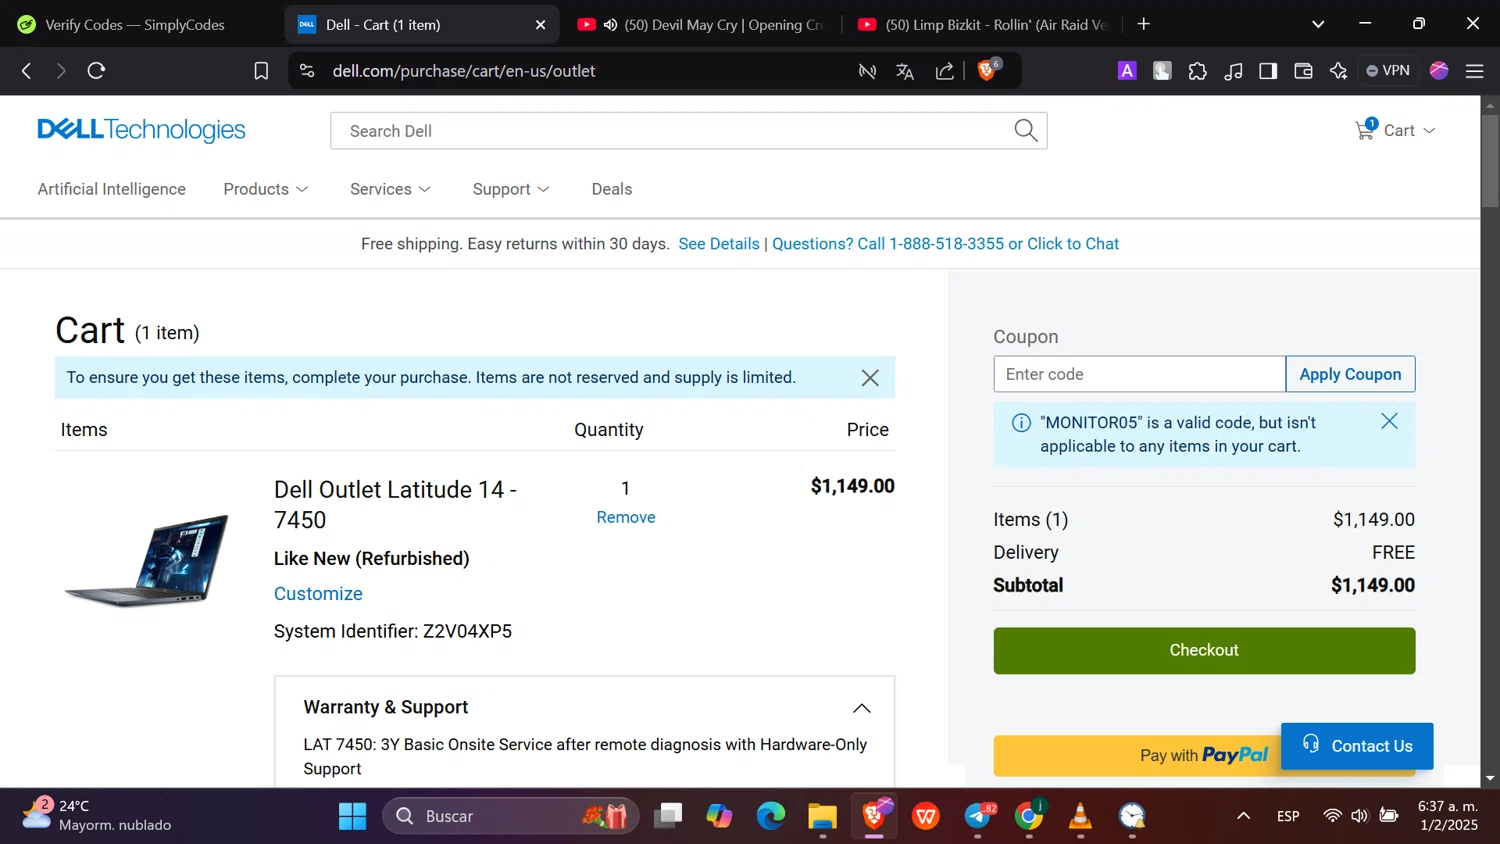The image size is (1500, 844).
Task: Open the new tab plus button
Action: tap(1144, 24)
